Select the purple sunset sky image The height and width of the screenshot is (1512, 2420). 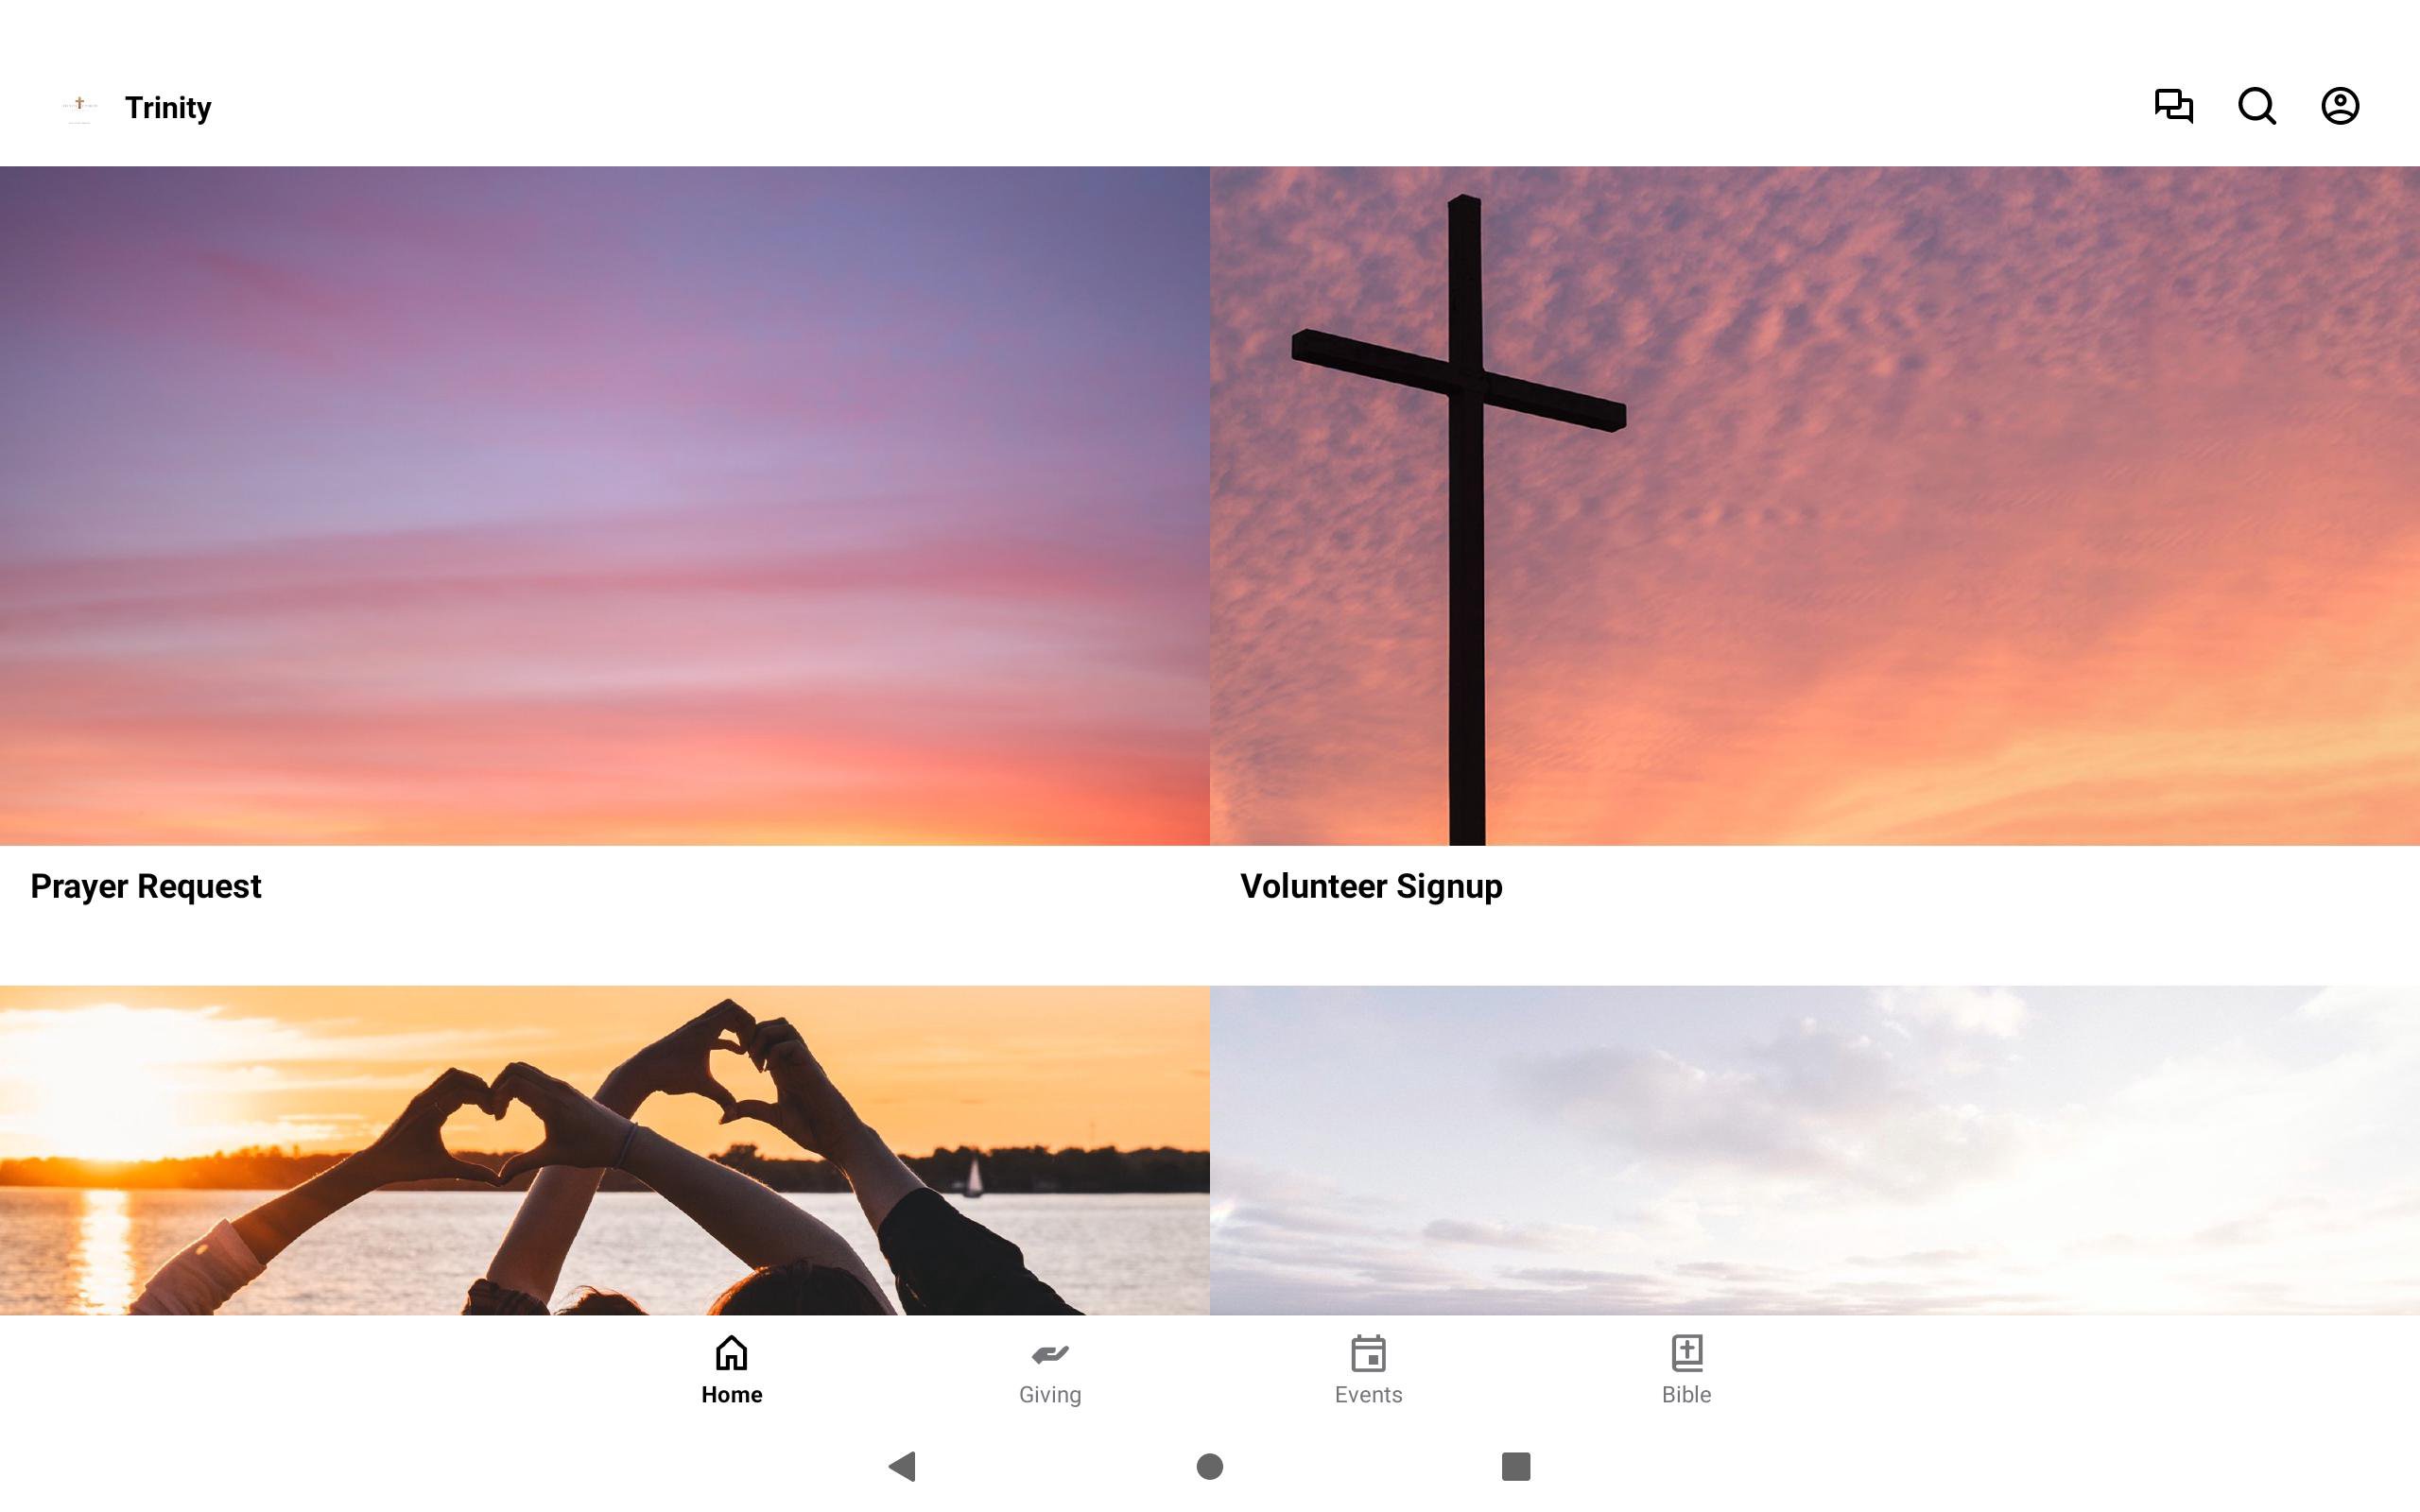pos(605,506)
